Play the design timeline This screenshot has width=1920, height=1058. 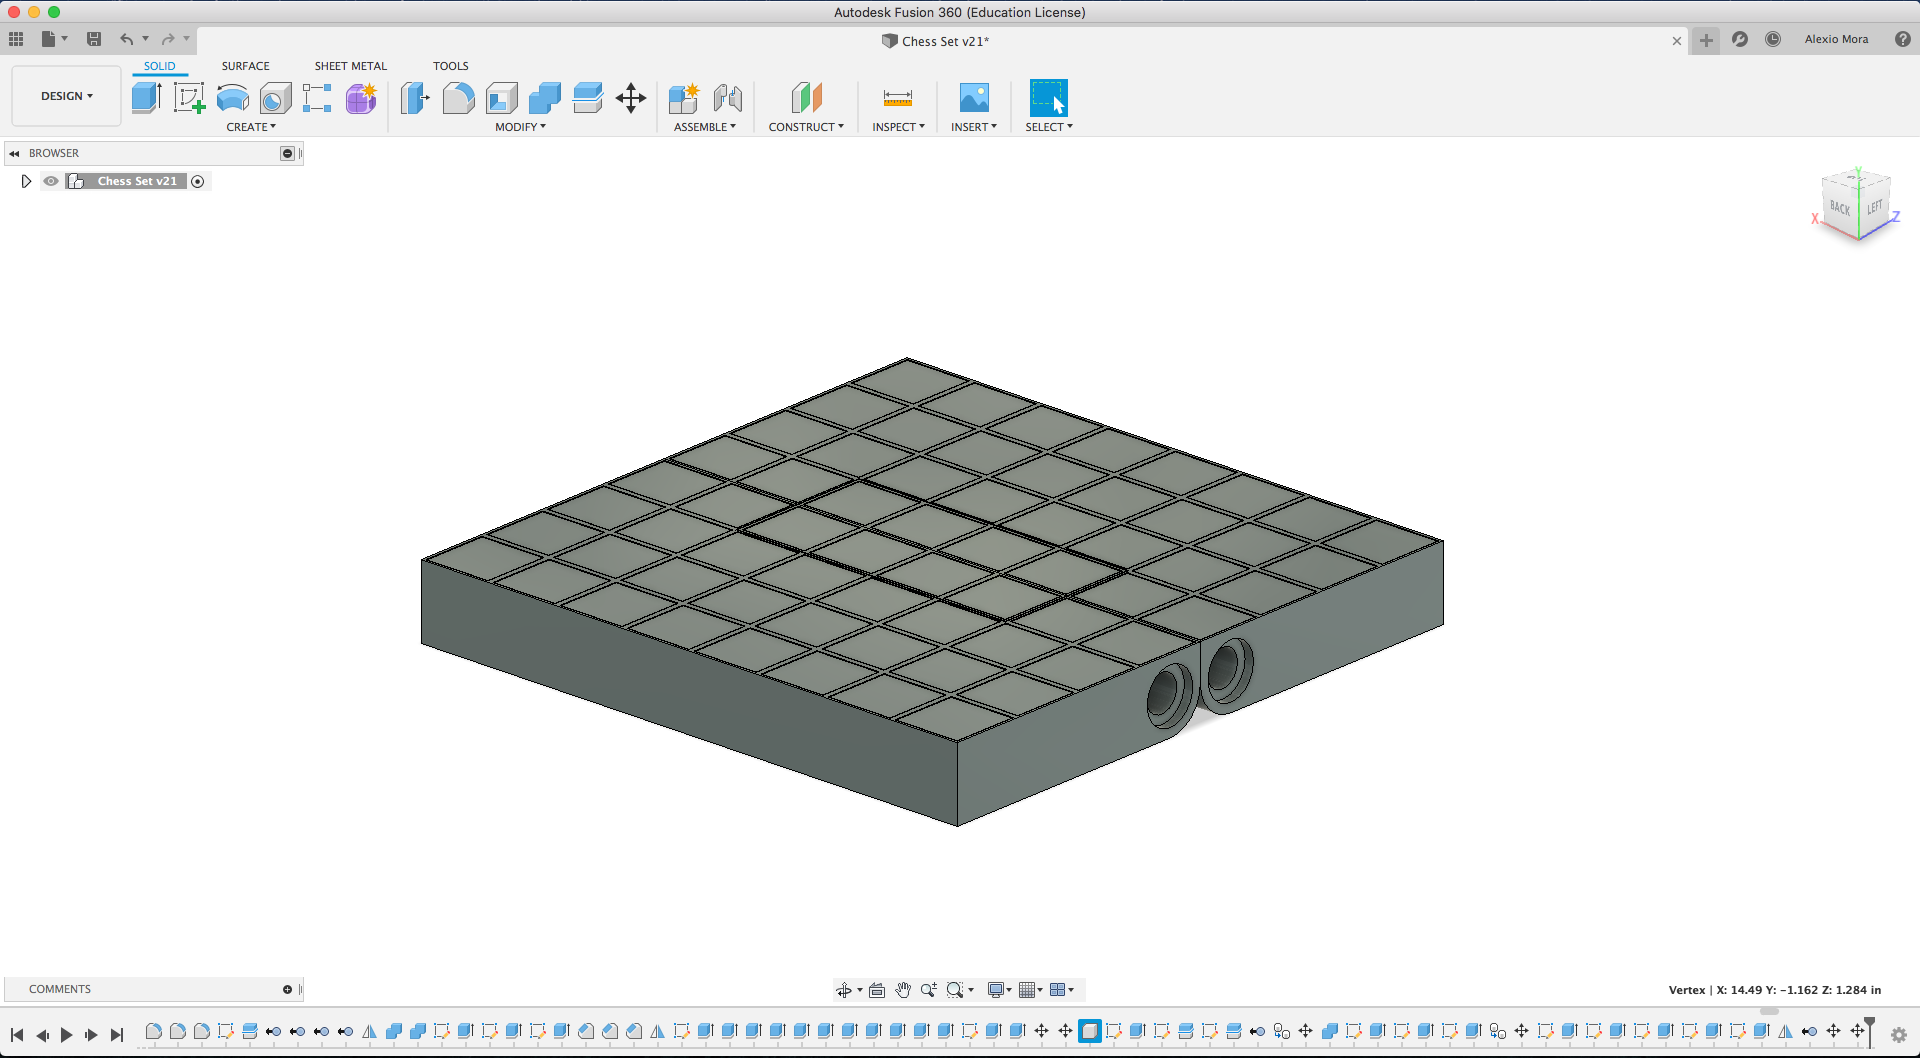pos(67,1035)
